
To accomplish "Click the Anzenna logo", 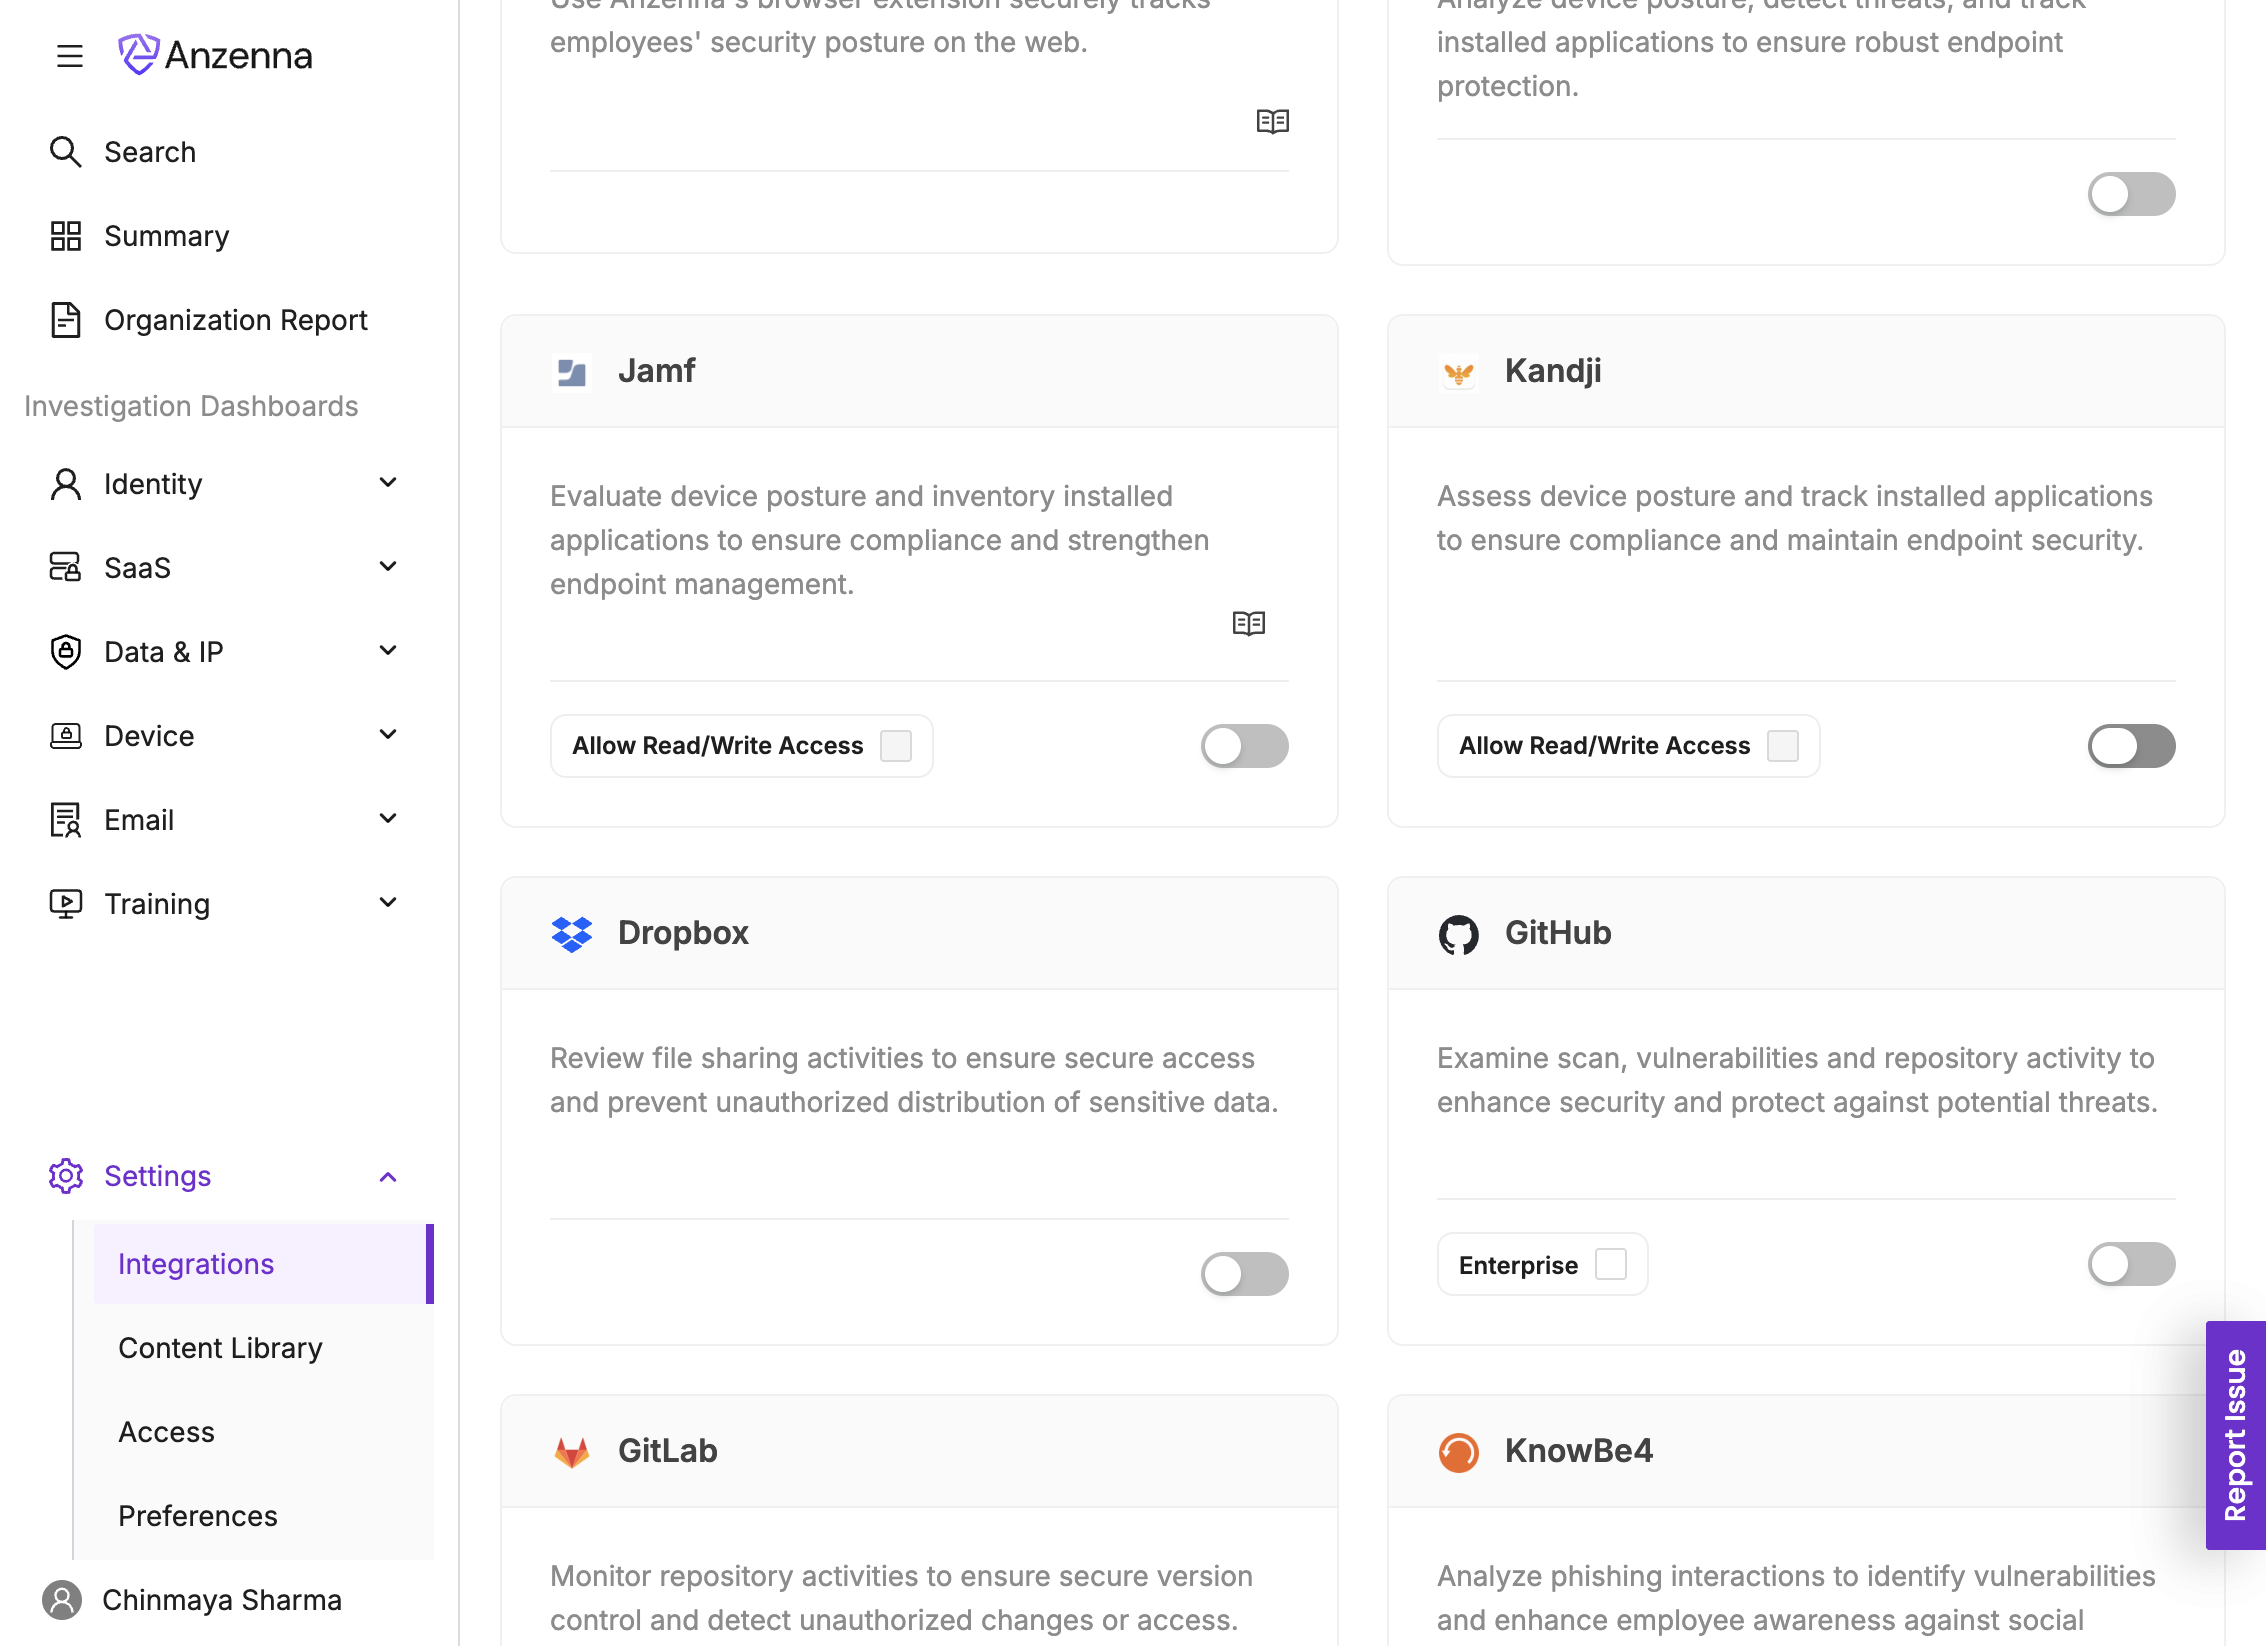I will tap(215, 55).
